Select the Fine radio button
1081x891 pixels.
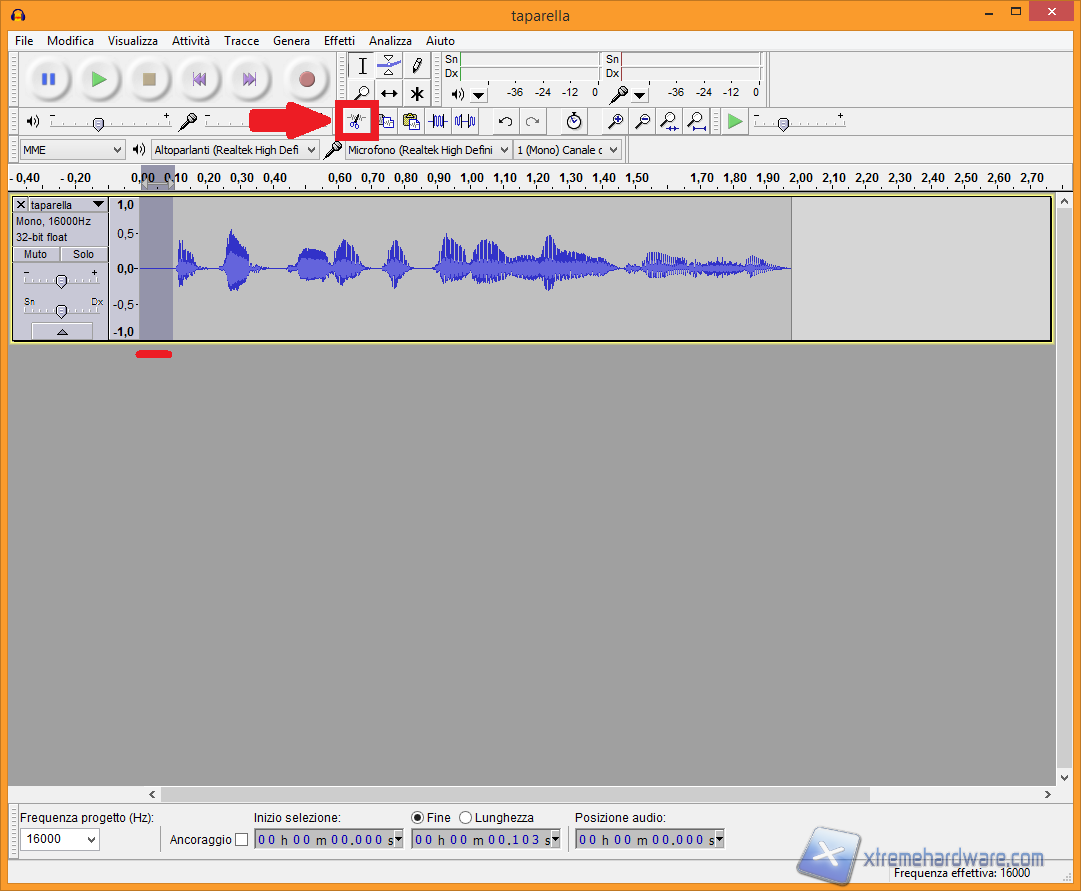[418, 817]
